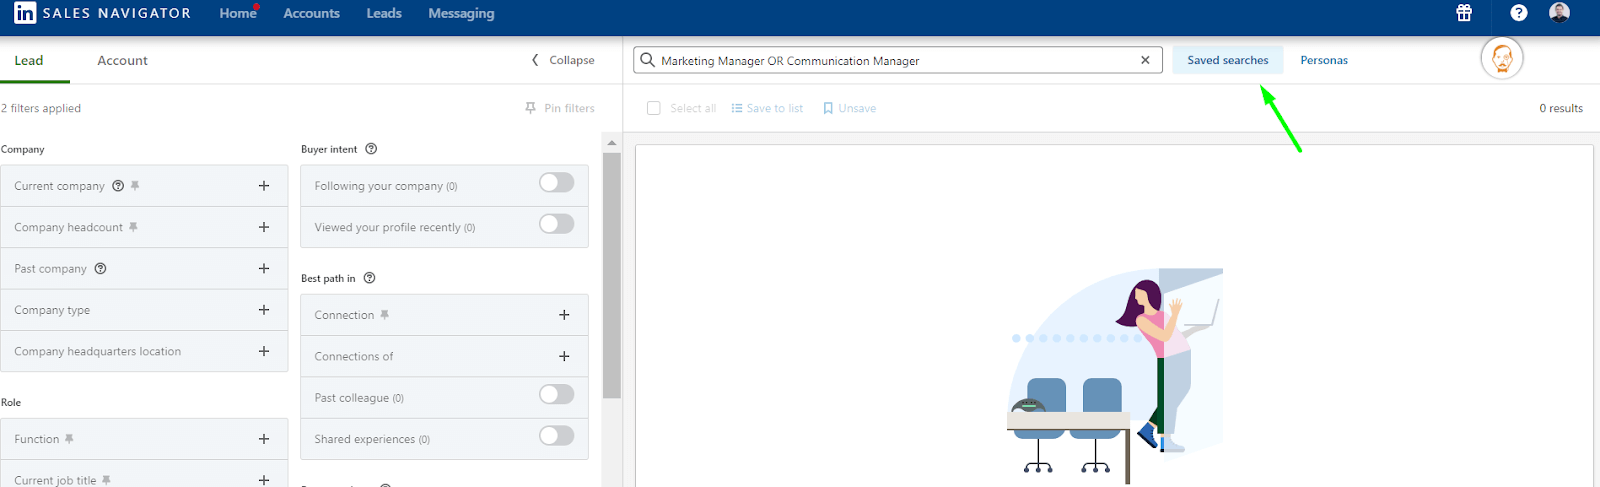Expand the Company headcount filter

264,227
